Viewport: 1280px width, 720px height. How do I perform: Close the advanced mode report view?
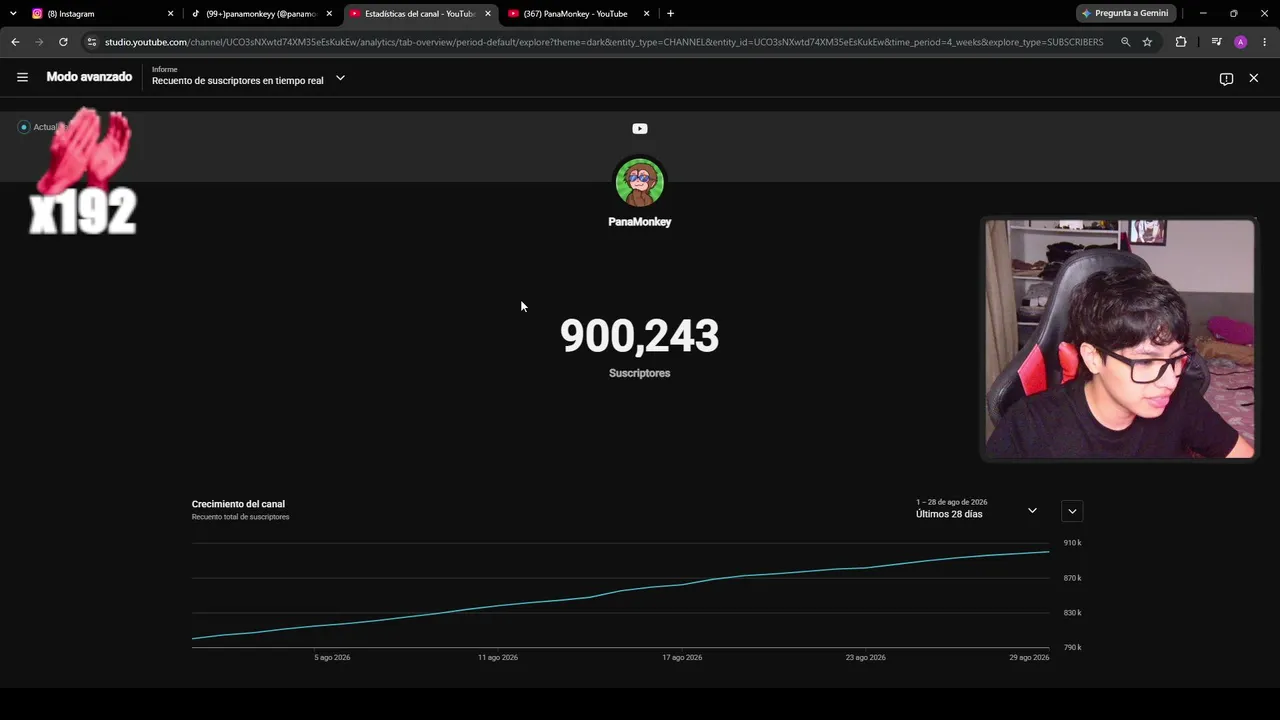point(1254,78)
